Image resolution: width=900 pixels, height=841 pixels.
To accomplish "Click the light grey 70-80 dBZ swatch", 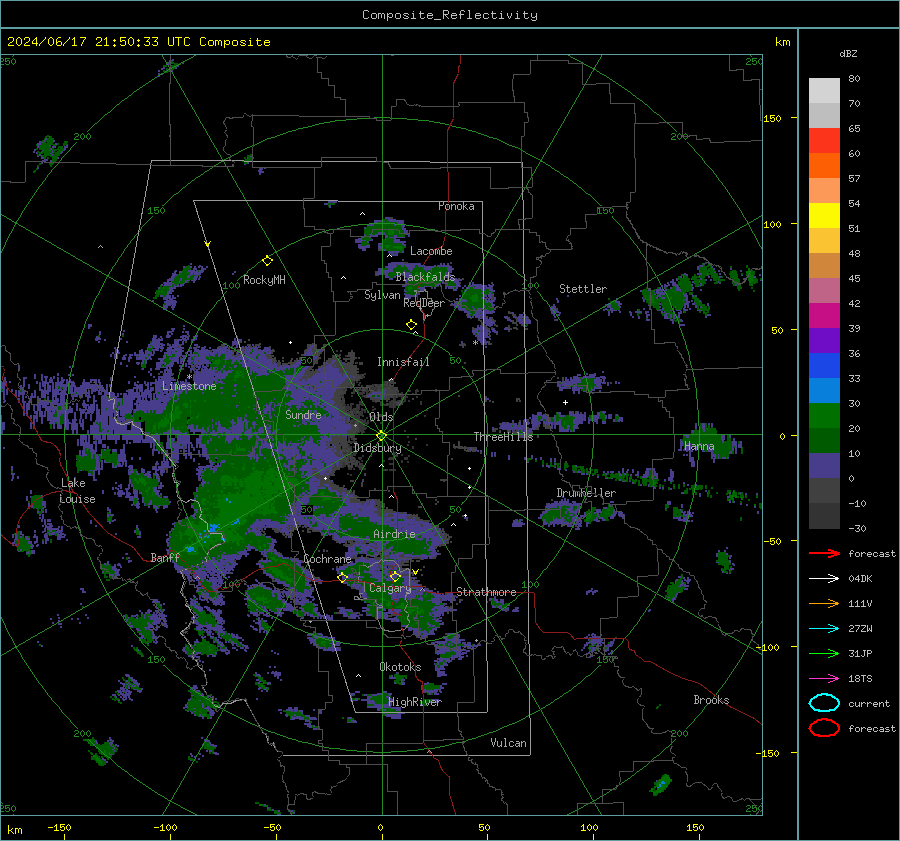I will pyautogui.click(x=824, y=91).
